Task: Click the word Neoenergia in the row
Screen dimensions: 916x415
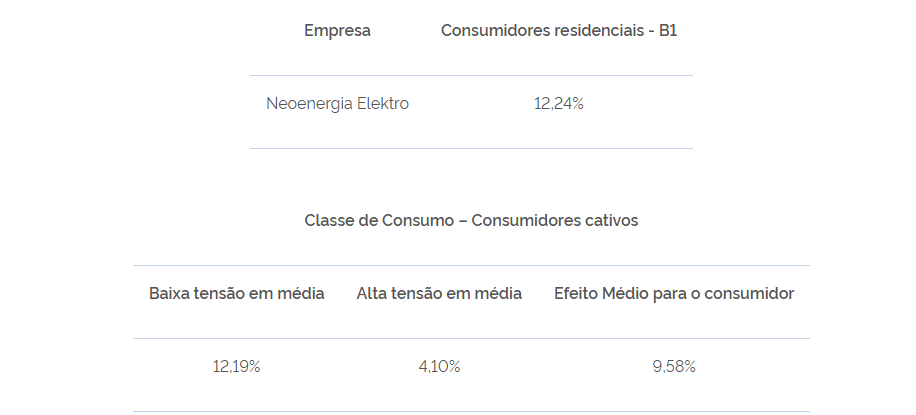Action: (x=309, y=103)
